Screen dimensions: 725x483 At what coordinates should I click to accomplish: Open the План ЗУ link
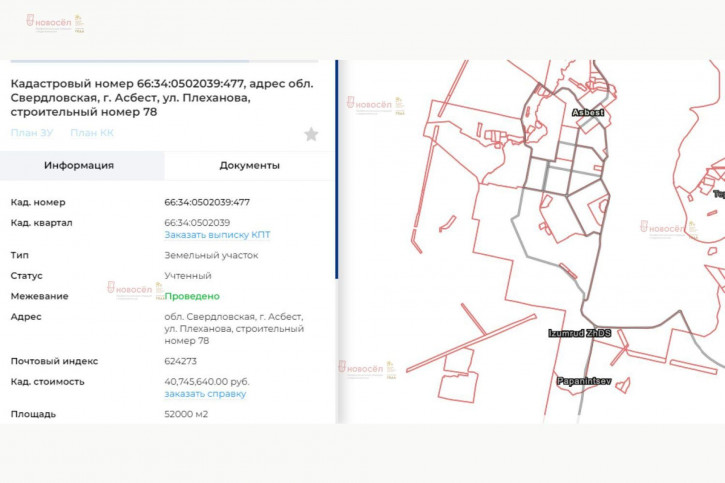click(x=32, y=133)
